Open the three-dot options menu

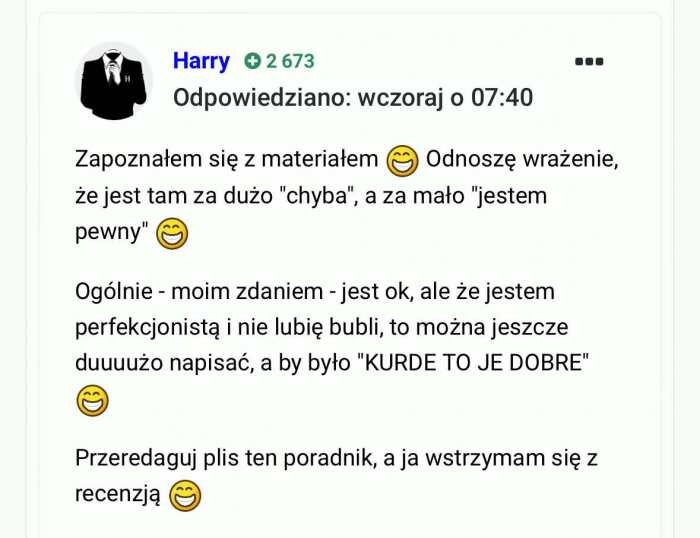point(589,61)
